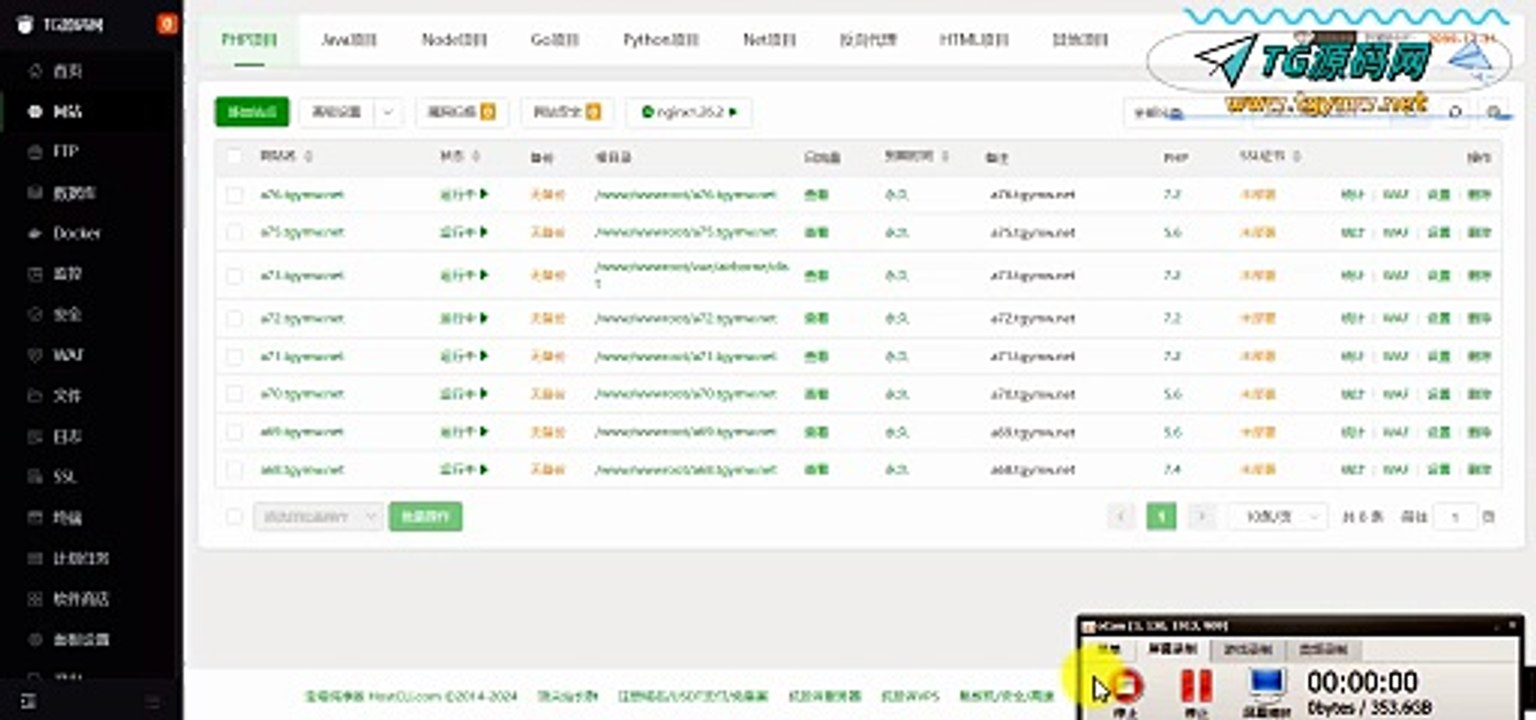Switch to the Go项目 tab
The width and height of the screenshot is (1536, 720).
point(554,40)
